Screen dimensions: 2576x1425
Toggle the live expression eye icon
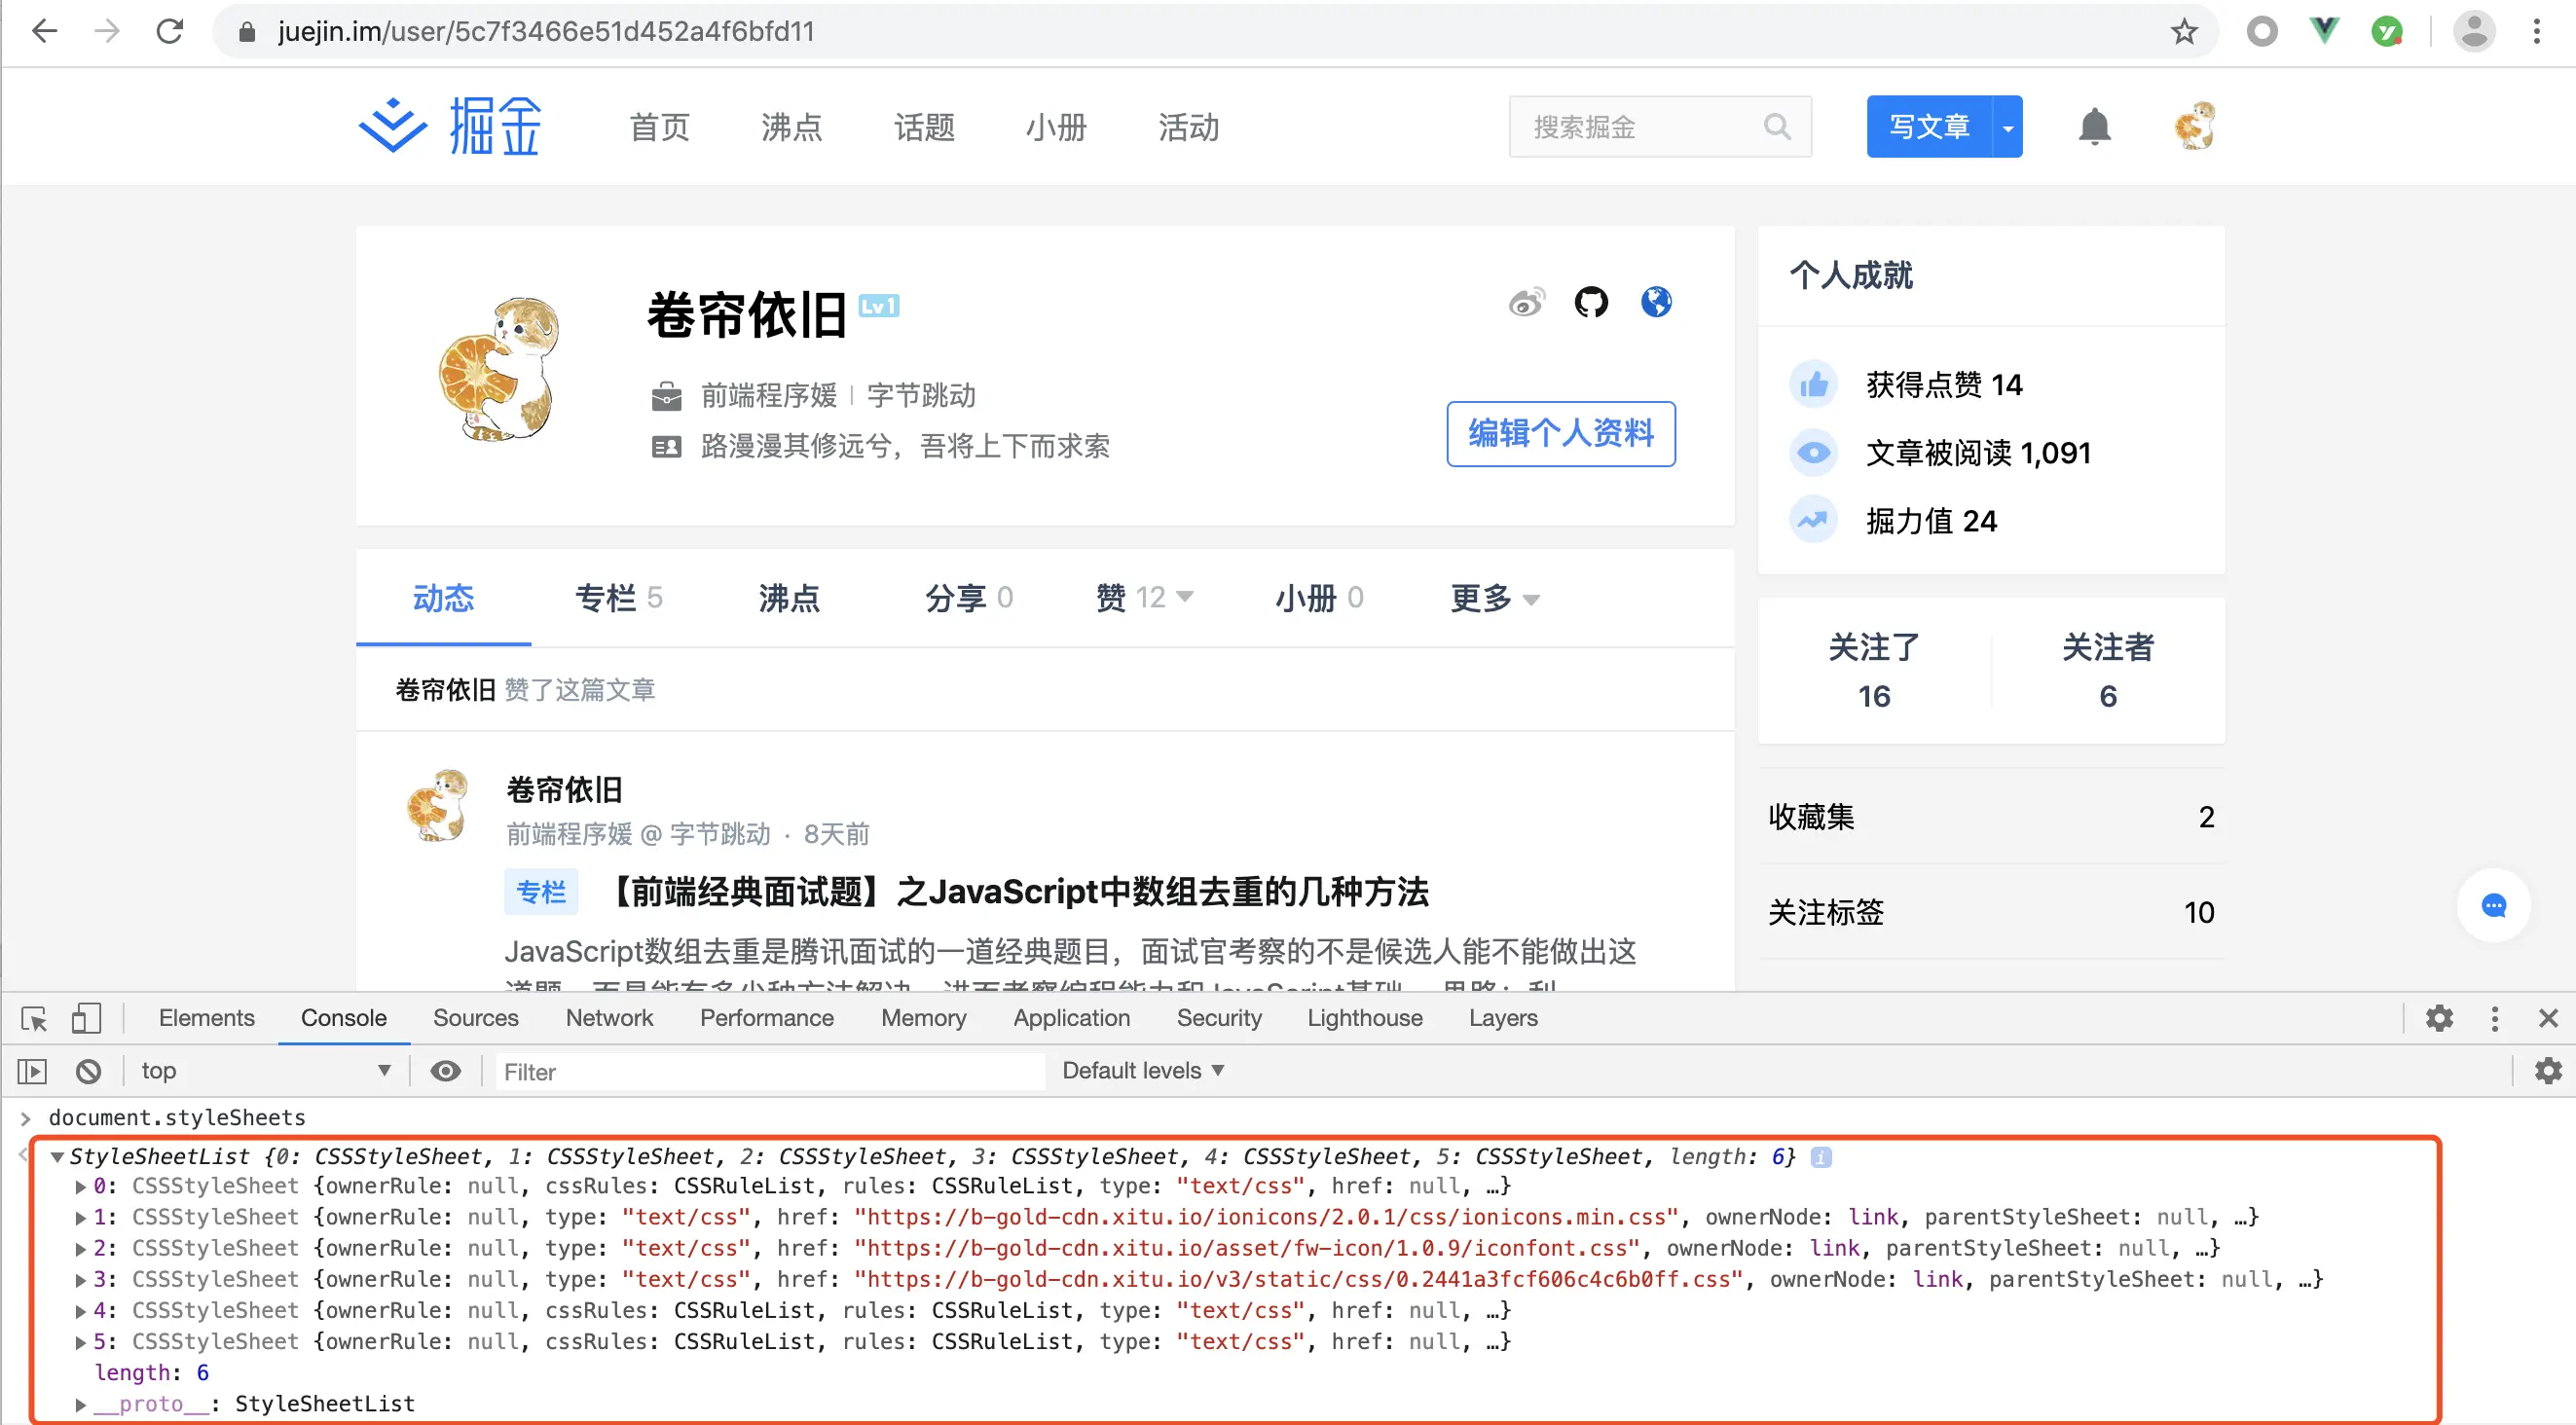point(445,1071)
